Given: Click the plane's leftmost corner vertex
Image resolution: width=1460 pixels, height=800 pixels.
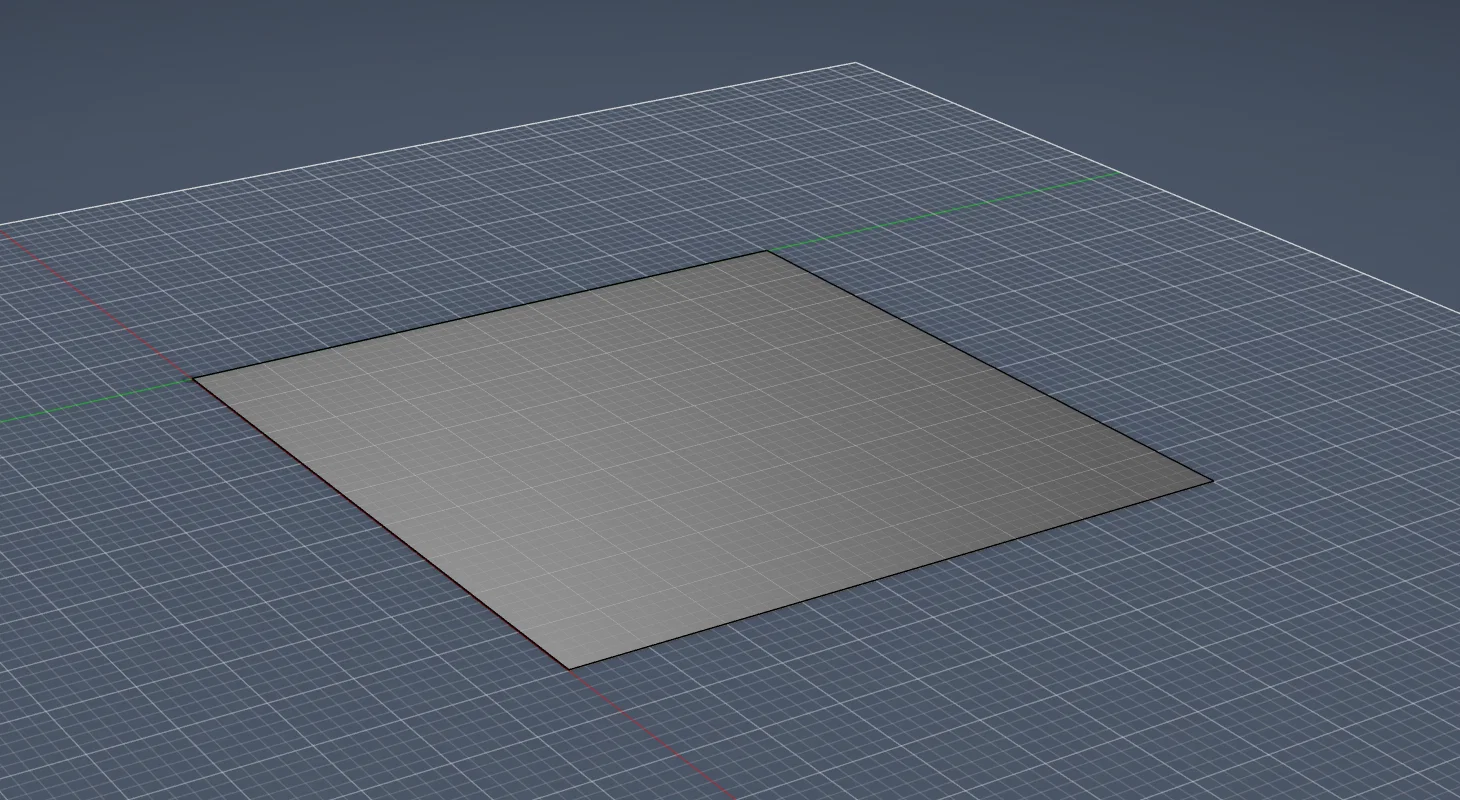Looking at the screenshot, I should tap(193, 379).
